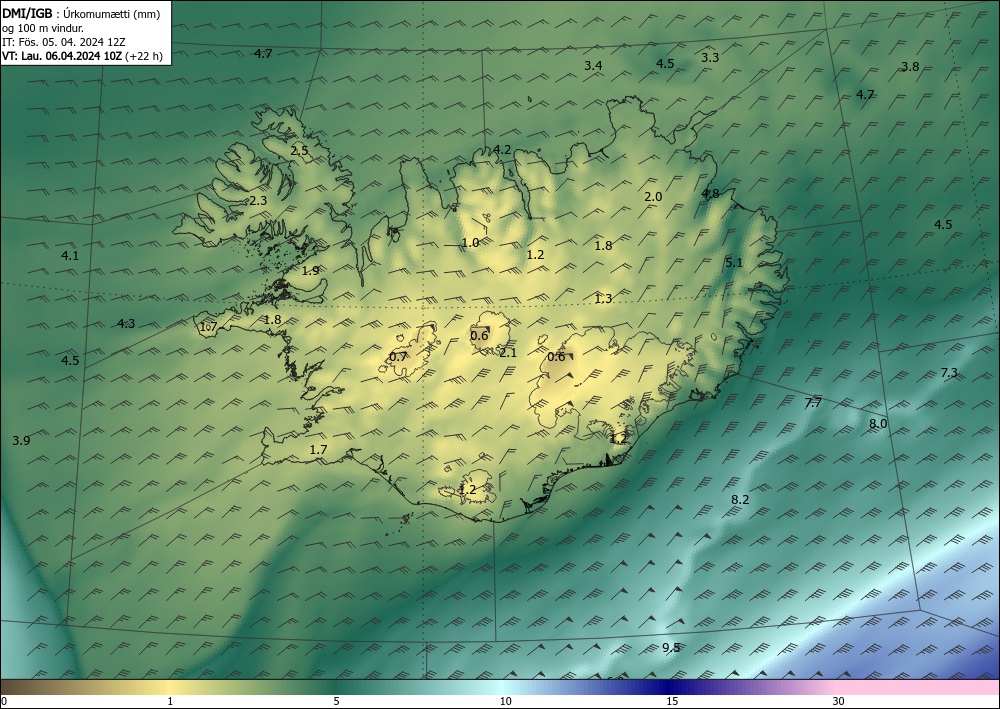
Task: Click the 4.1 value over the western sea
Action: point(70,256)
